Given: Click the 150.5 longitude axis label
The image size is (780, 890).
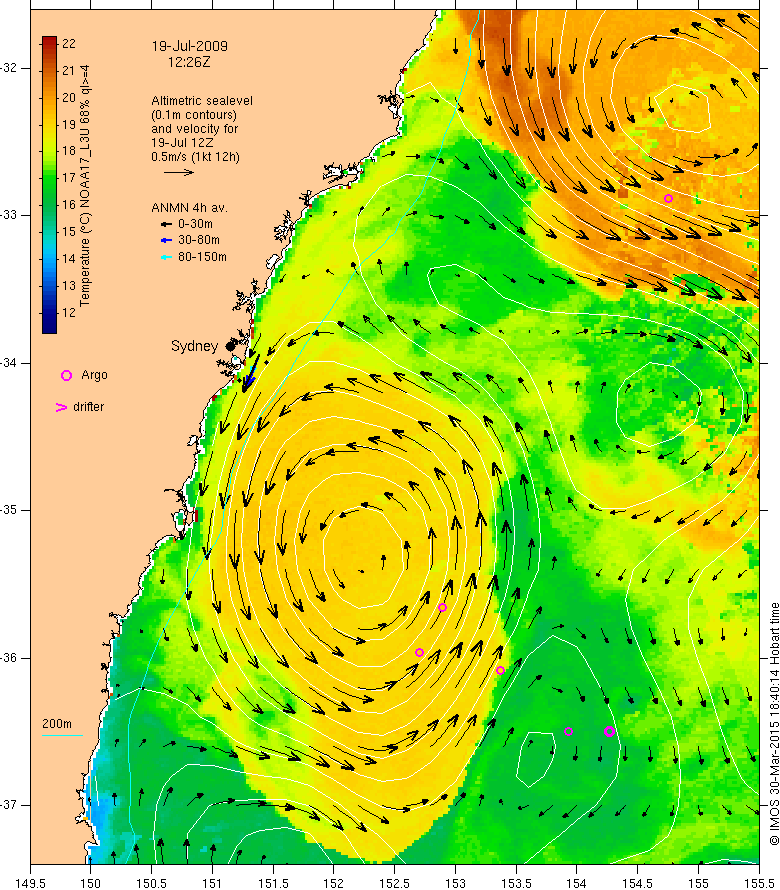Looking at the screenshot, I should coord(152,884).
